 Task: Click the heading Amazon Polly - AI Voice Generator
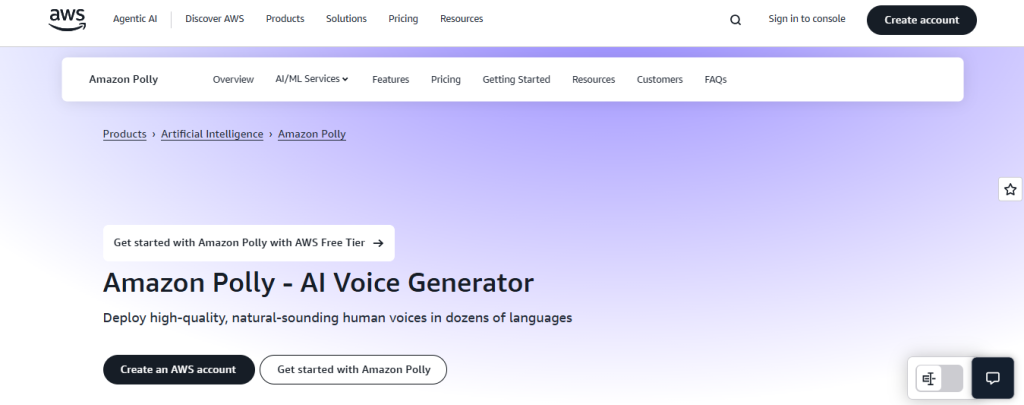coord(318,283)
